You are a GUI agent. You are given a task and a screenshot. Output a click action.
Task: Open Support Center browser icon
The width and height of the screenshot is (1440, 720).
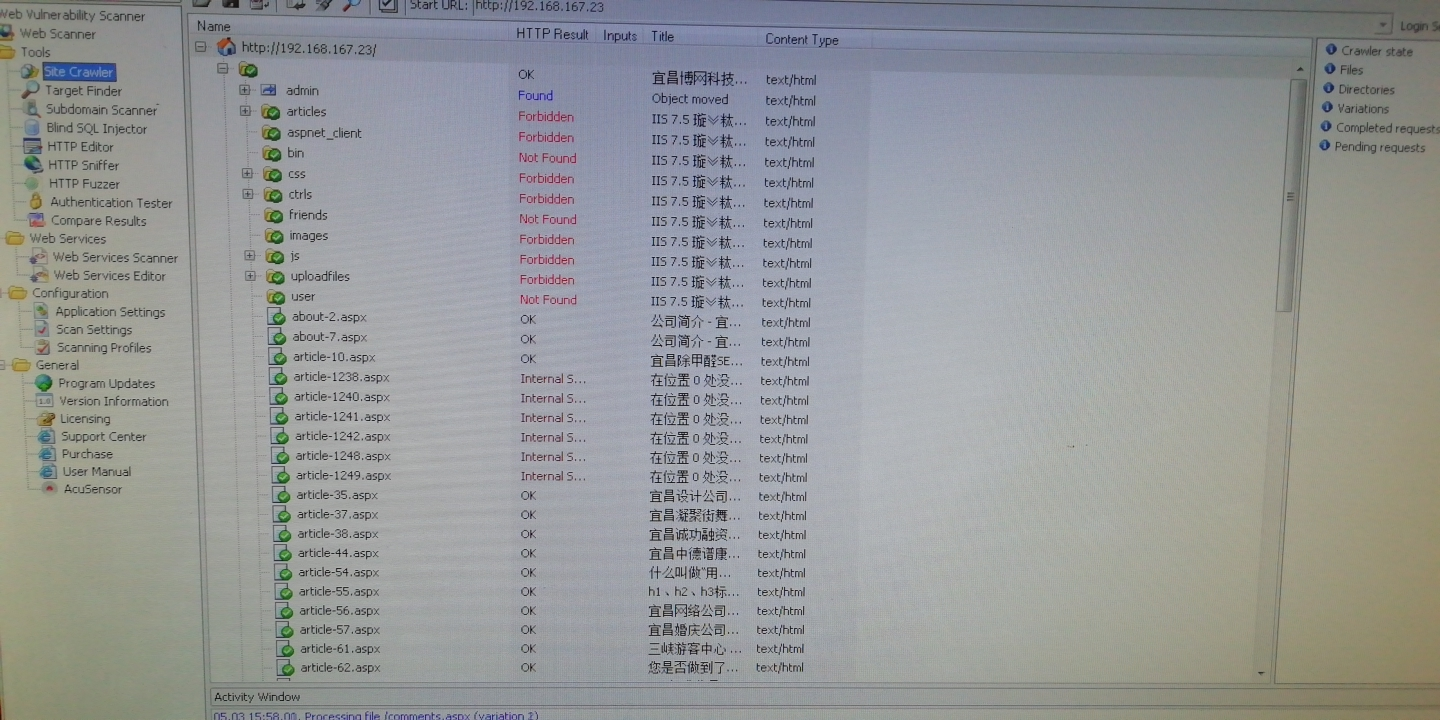tap(47, 436)
